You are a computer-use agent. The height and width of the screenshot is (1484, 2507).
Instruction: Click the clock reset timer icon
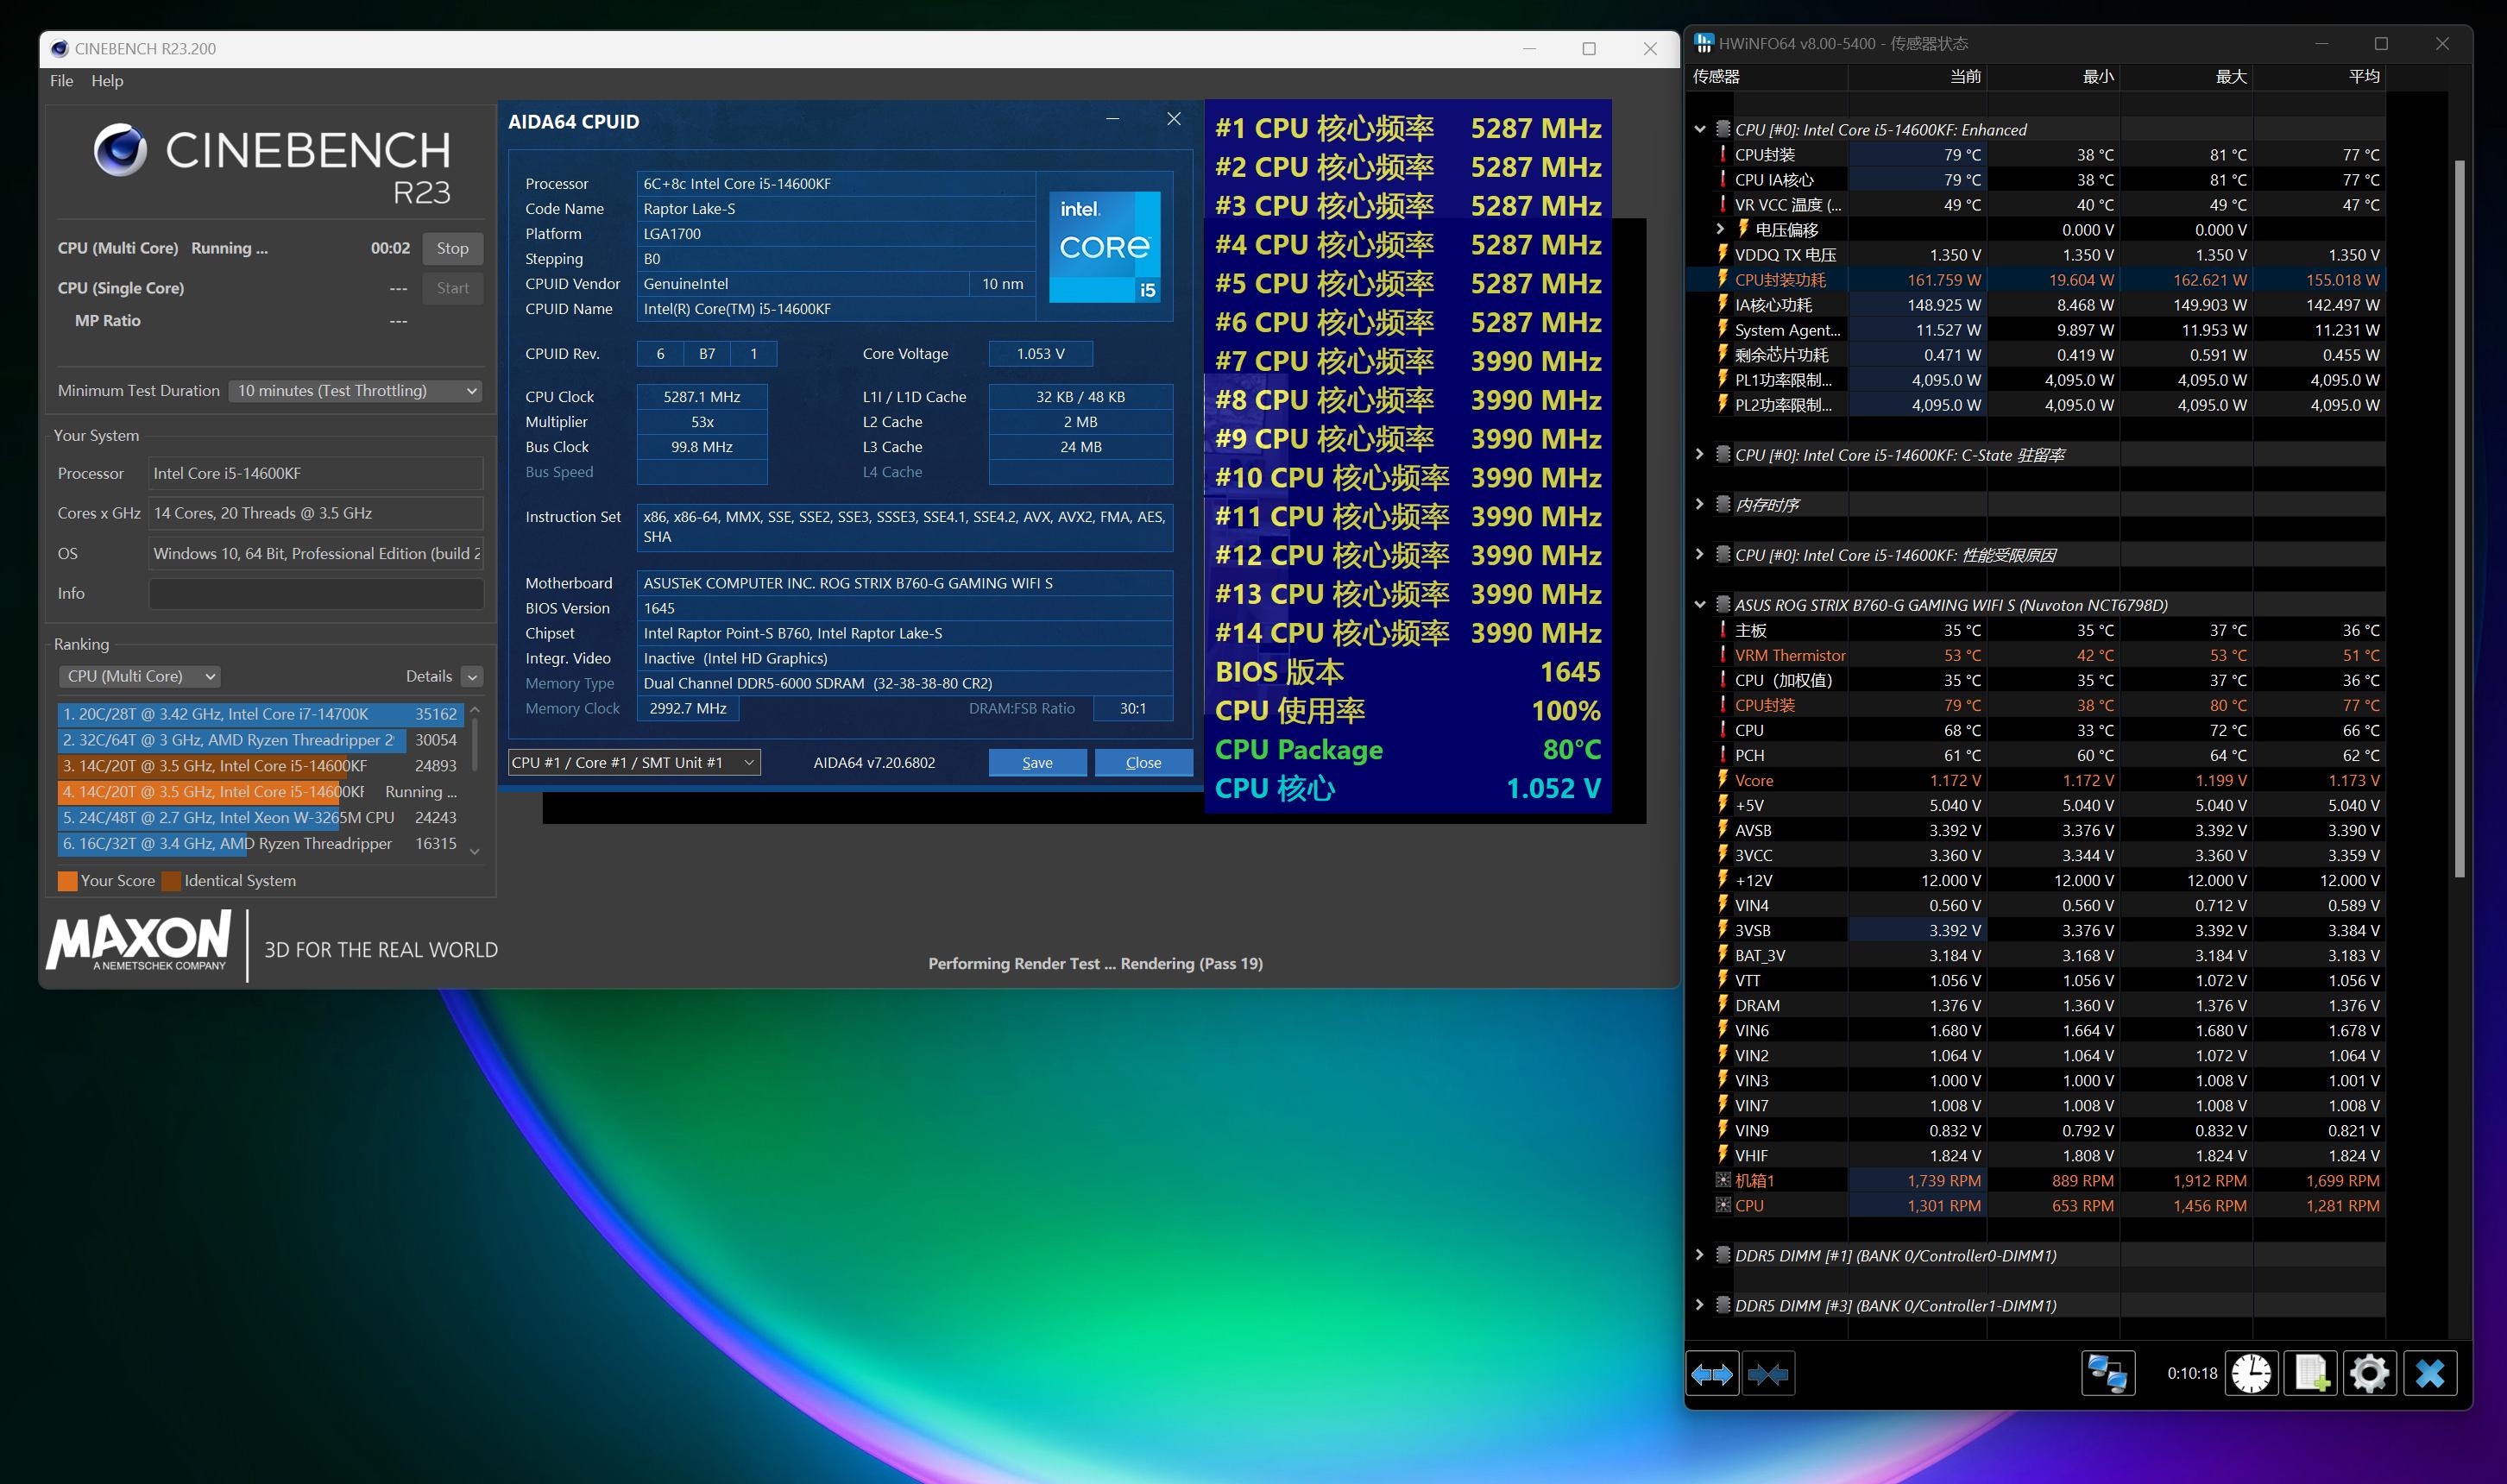(2251, 1374)
